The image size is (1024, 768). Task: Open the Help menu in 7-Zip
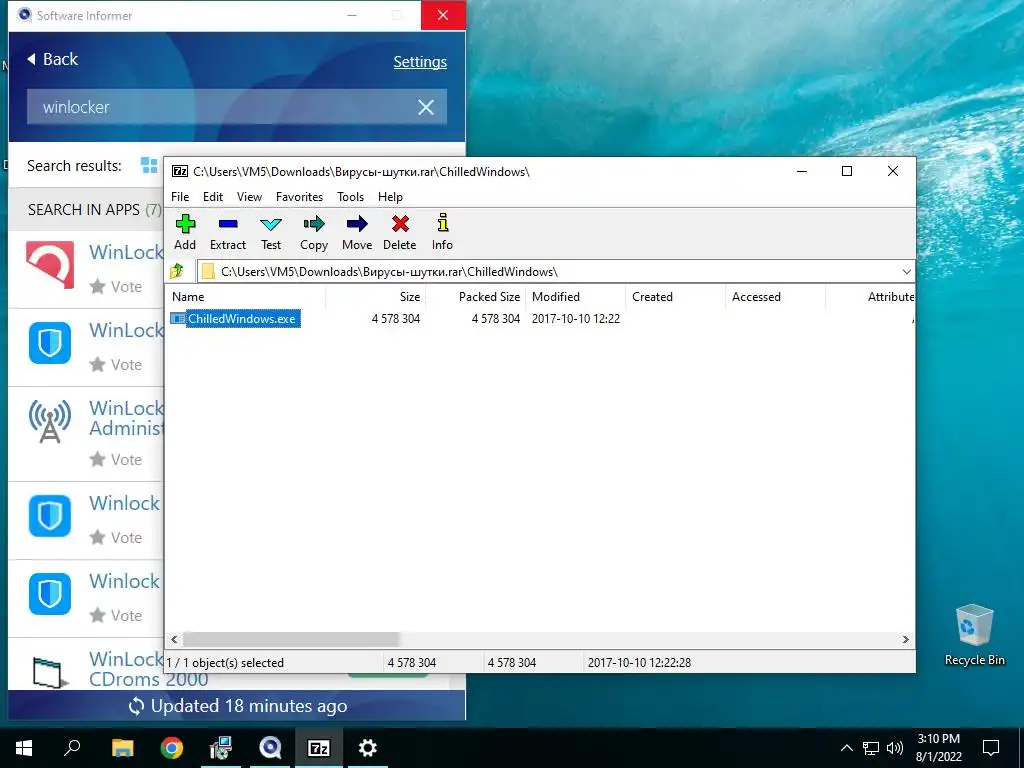tap(391, 197)
